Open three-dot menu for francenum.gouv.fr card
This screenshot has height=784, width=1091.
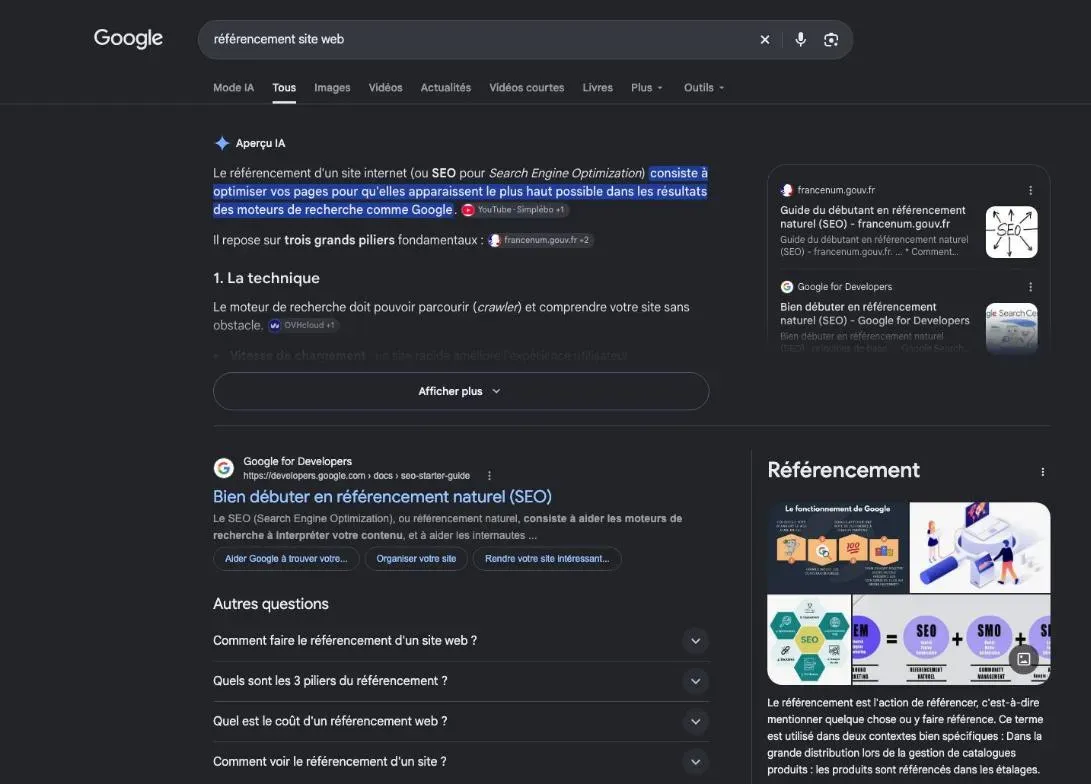tap(1030, 190)
